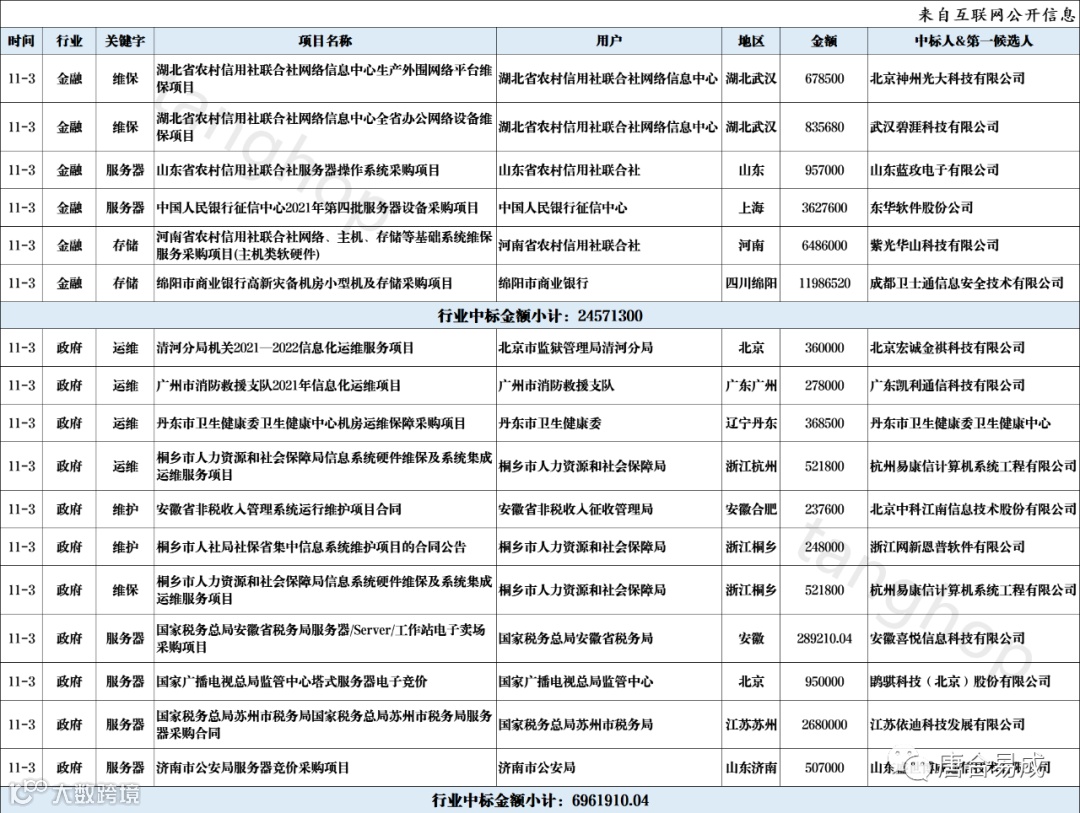Screen dimensions: 1080x813
Task: Select project 丹东市卫生健康委卫生健康中心机房运维保障采购项目
Action: [311, 423]
